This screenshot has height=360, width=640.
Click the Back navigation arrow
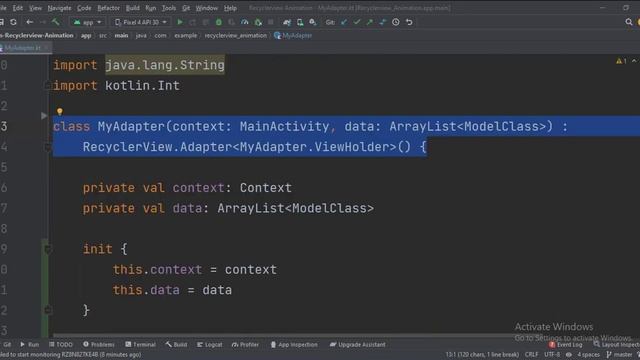29,22
